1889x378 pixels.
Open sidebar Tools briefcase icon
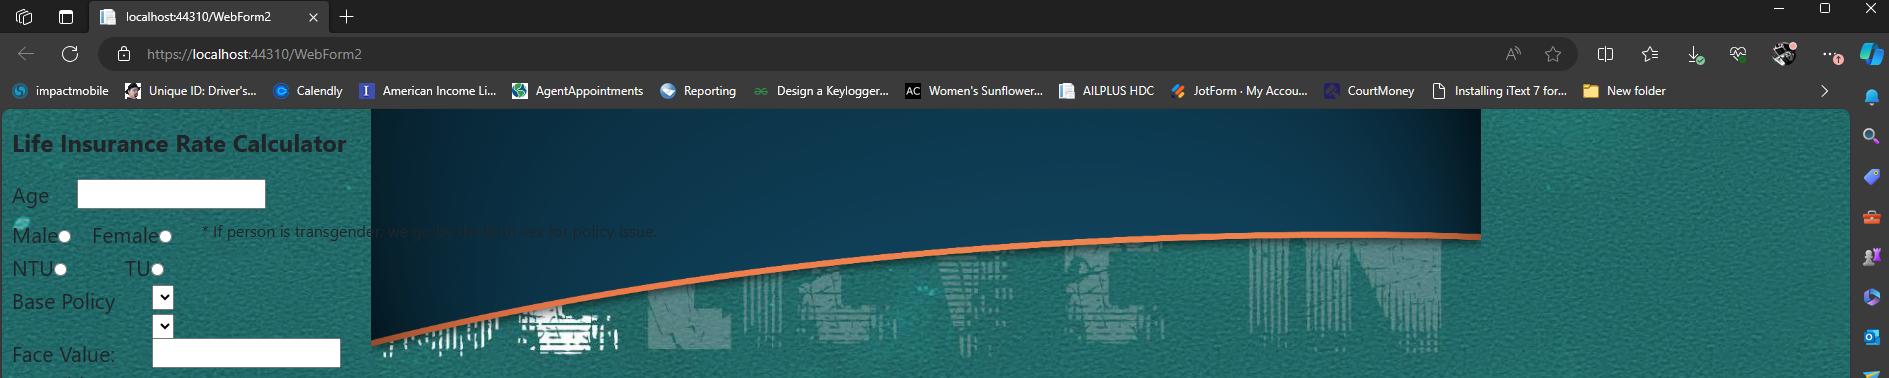(1871, 216)
